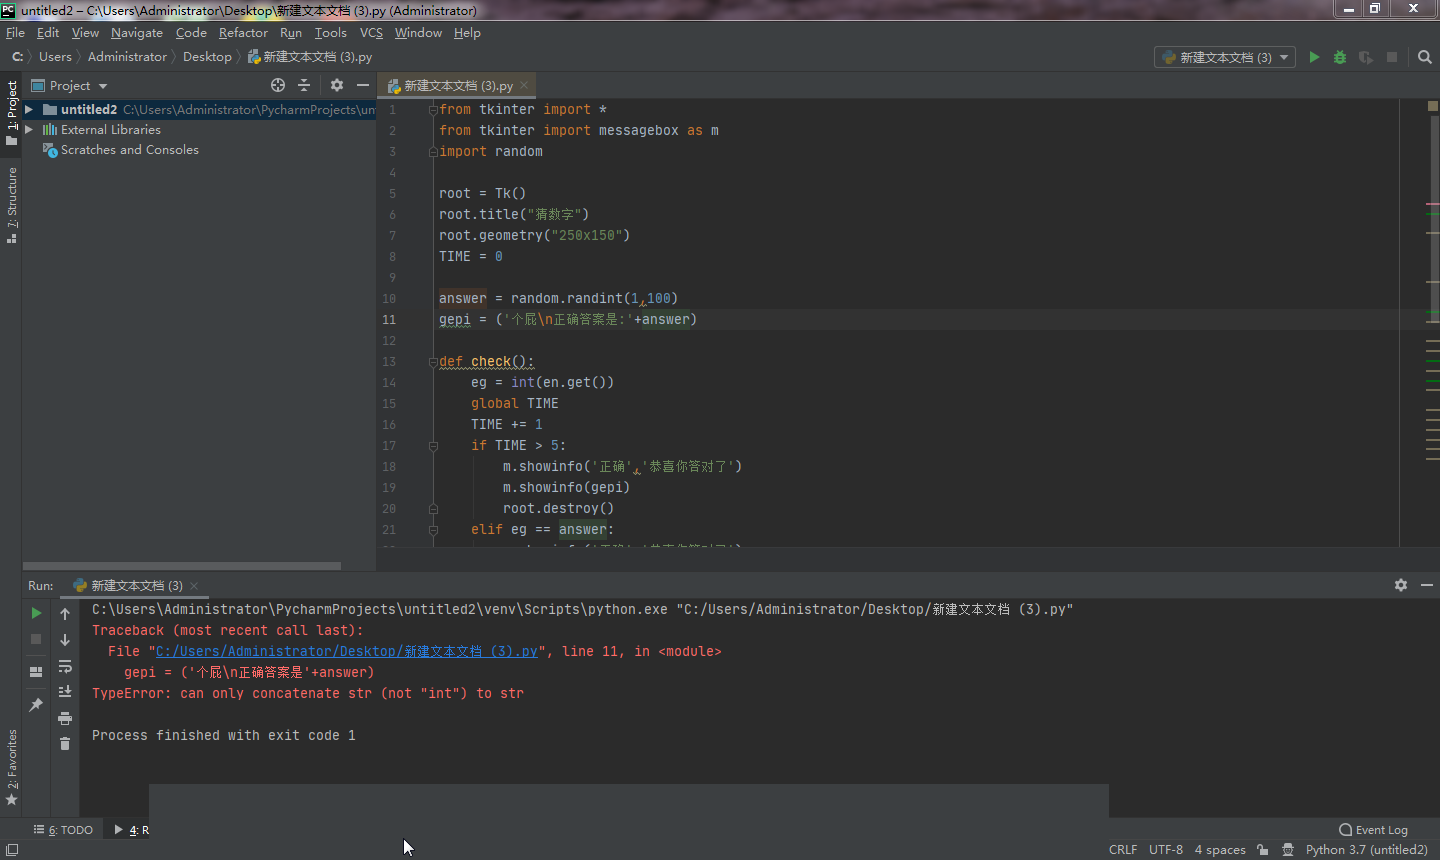Screen dimensions: 1440x860
Task: Go up the stack trace
Action: 65,613
